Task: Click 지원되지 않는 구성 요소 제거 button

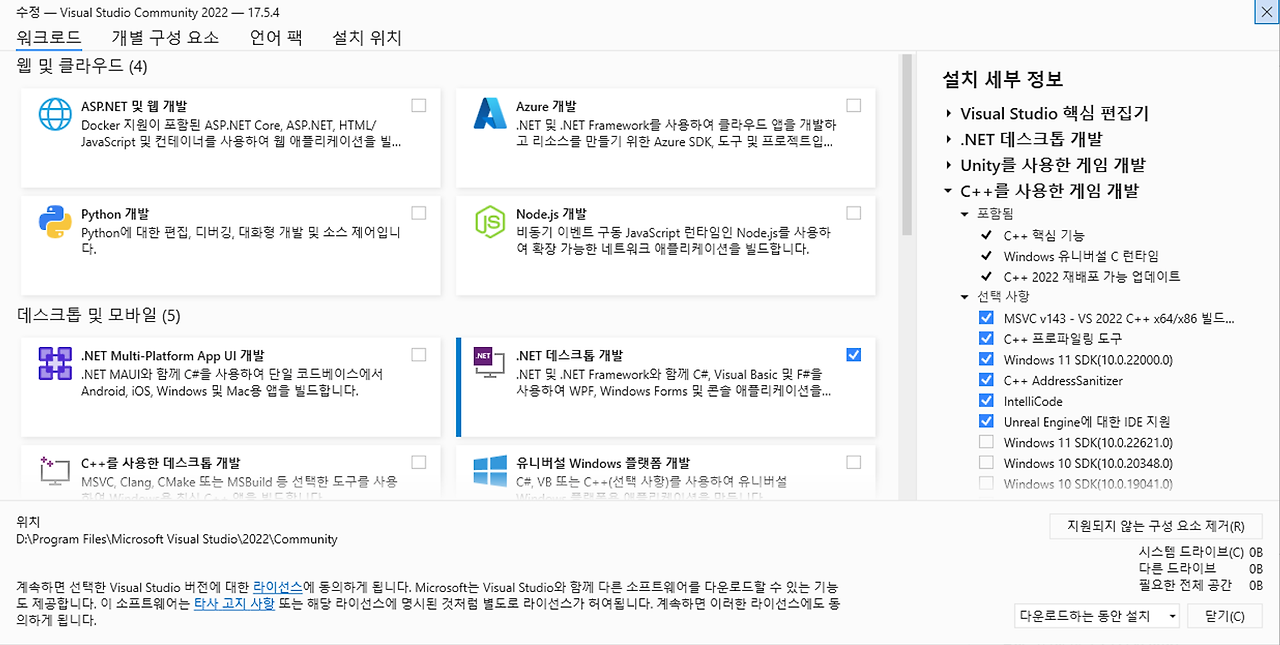Action: pos(1156,526)
